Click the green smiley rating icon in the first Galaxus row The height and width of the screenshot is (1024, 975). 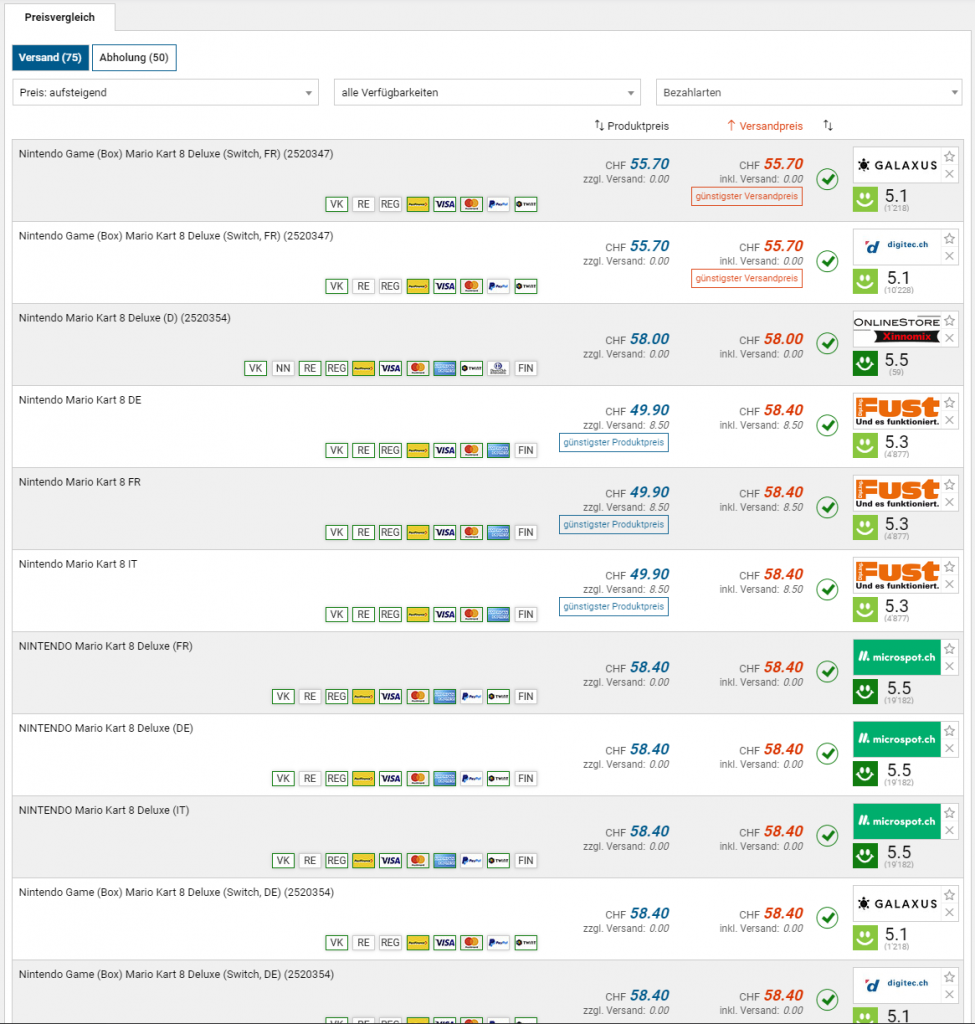(x=865, y=199)
